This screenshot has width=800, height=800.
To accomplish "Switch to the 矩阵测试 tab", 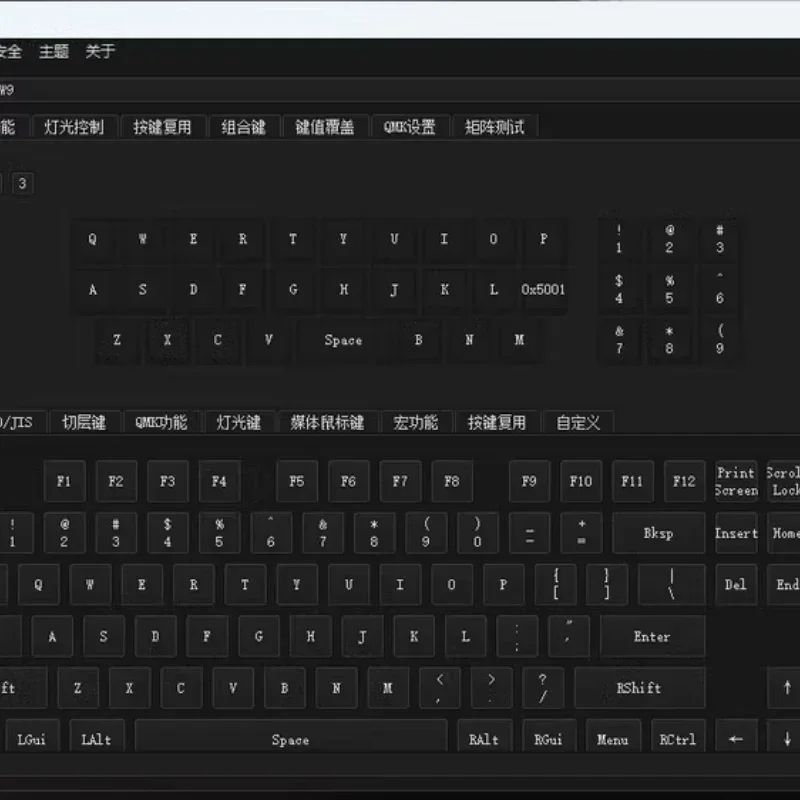I will (495, 127).
